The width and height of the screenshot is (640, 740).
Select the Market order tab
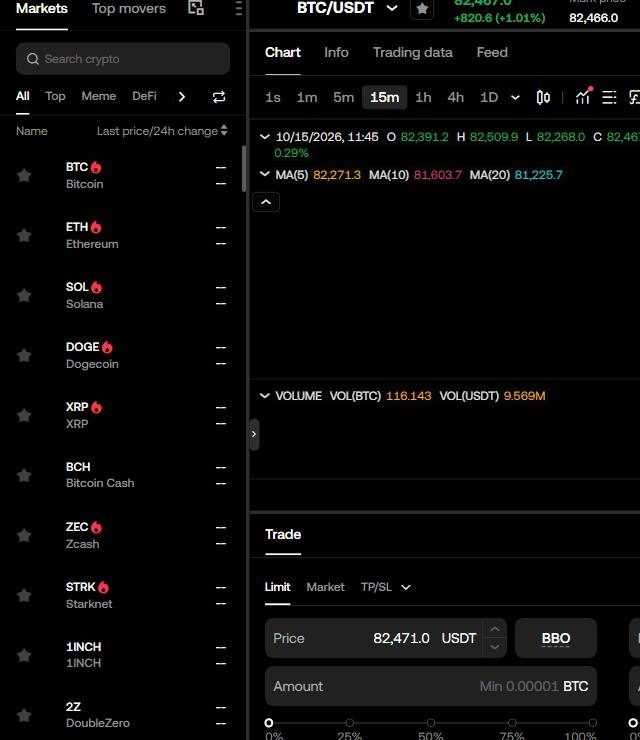click(325, 587)
